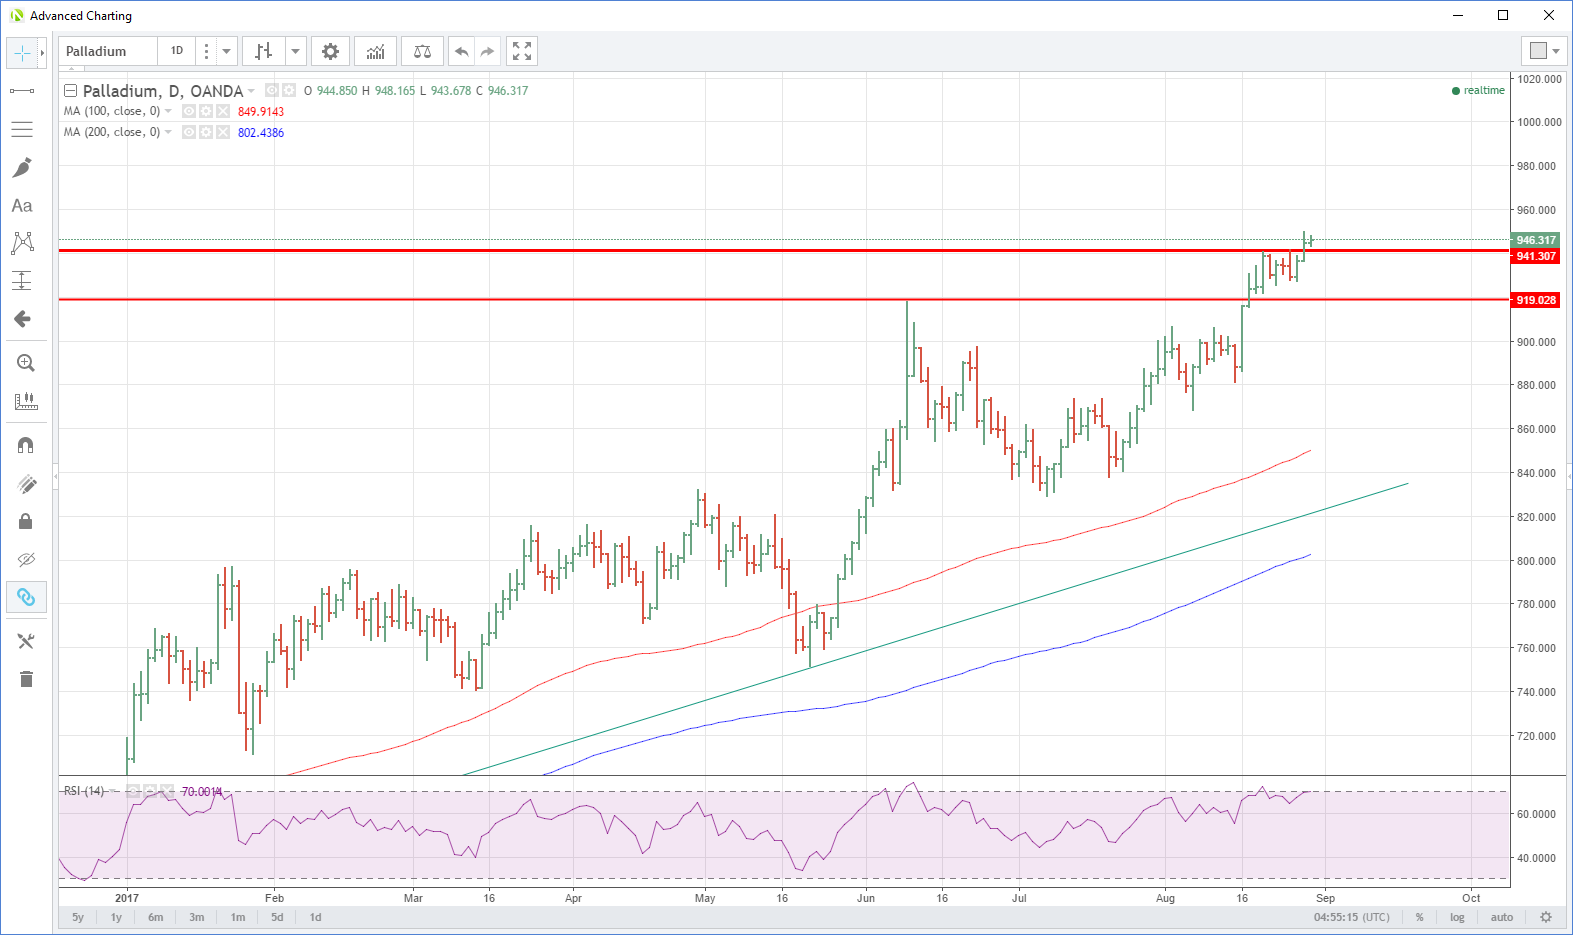The height and width of the screenshot is (935, 1573).
Task: Select the 1d time range
Action: (315, 917)
